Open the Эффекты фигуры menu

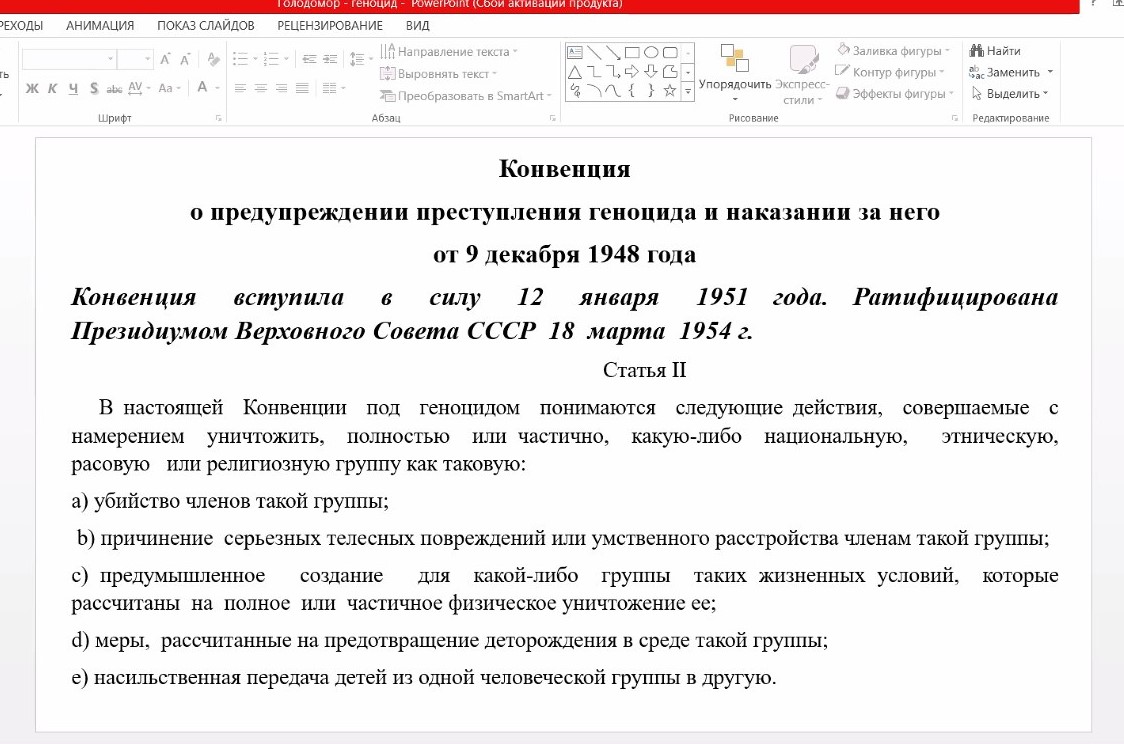(x=895, y=93)
